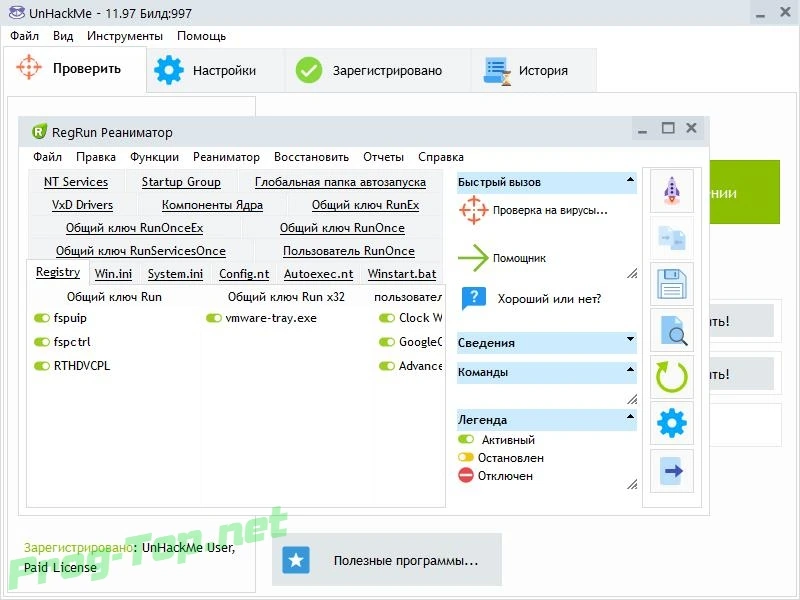800x600 pixels.
Task: Toggle the fspuip startup entry switch
Action: click(41, 318)
